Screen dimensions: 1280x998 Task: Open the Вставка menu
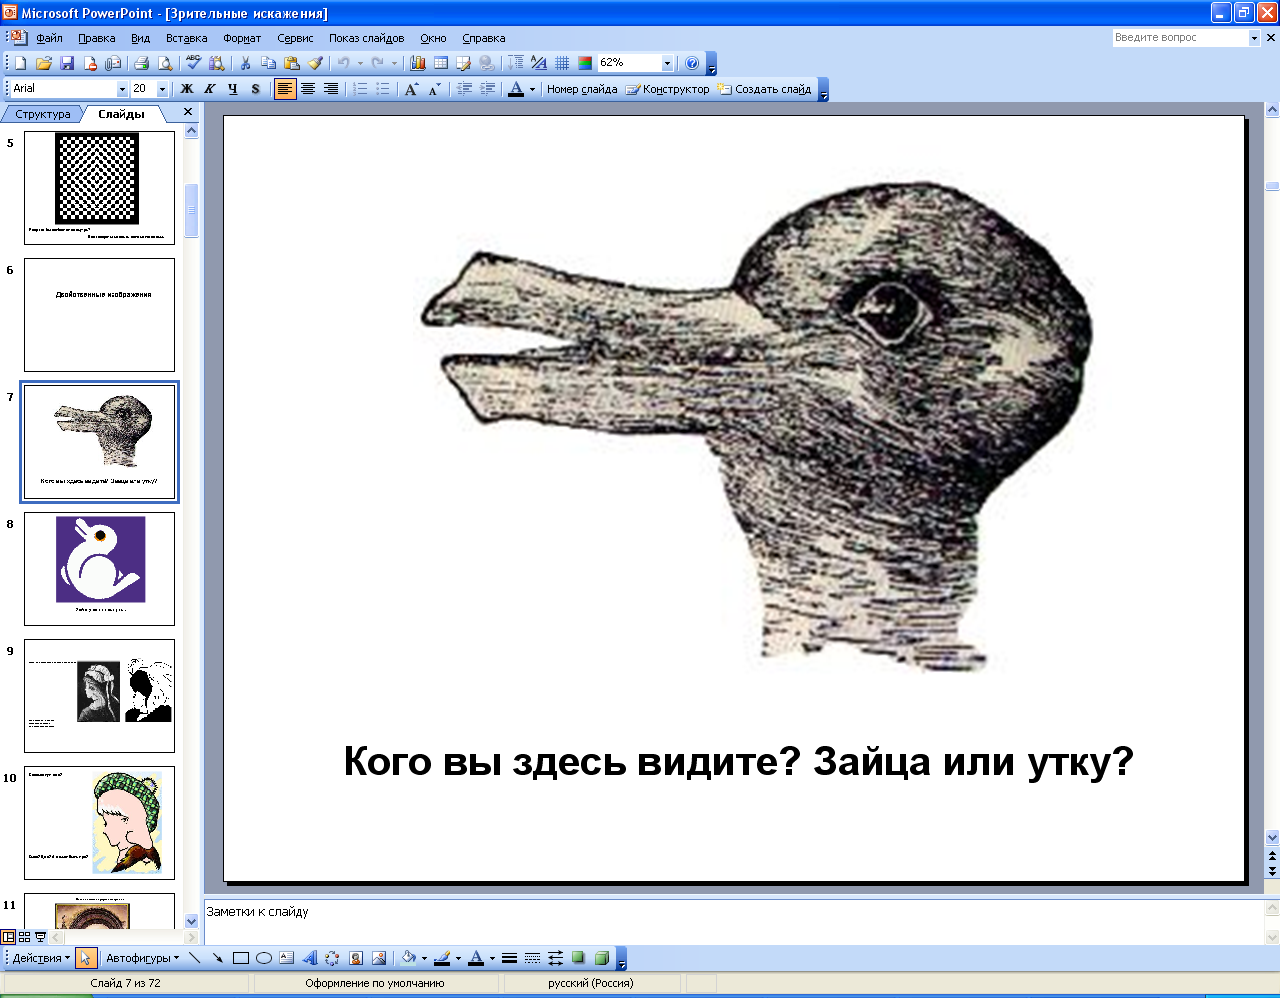187,38
